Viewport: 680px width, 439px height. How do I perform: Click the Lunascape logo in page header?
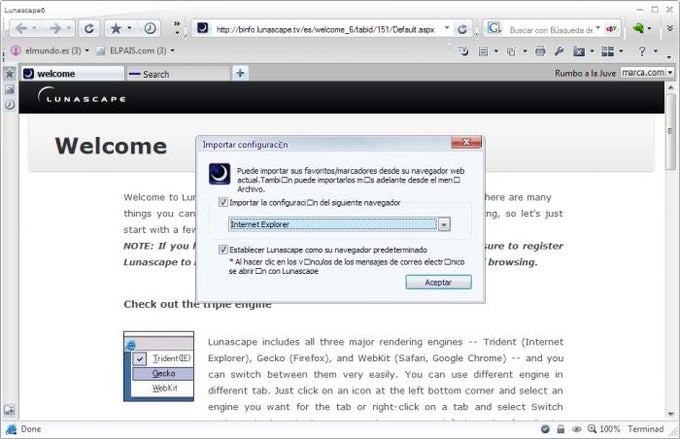coord(82,96)
